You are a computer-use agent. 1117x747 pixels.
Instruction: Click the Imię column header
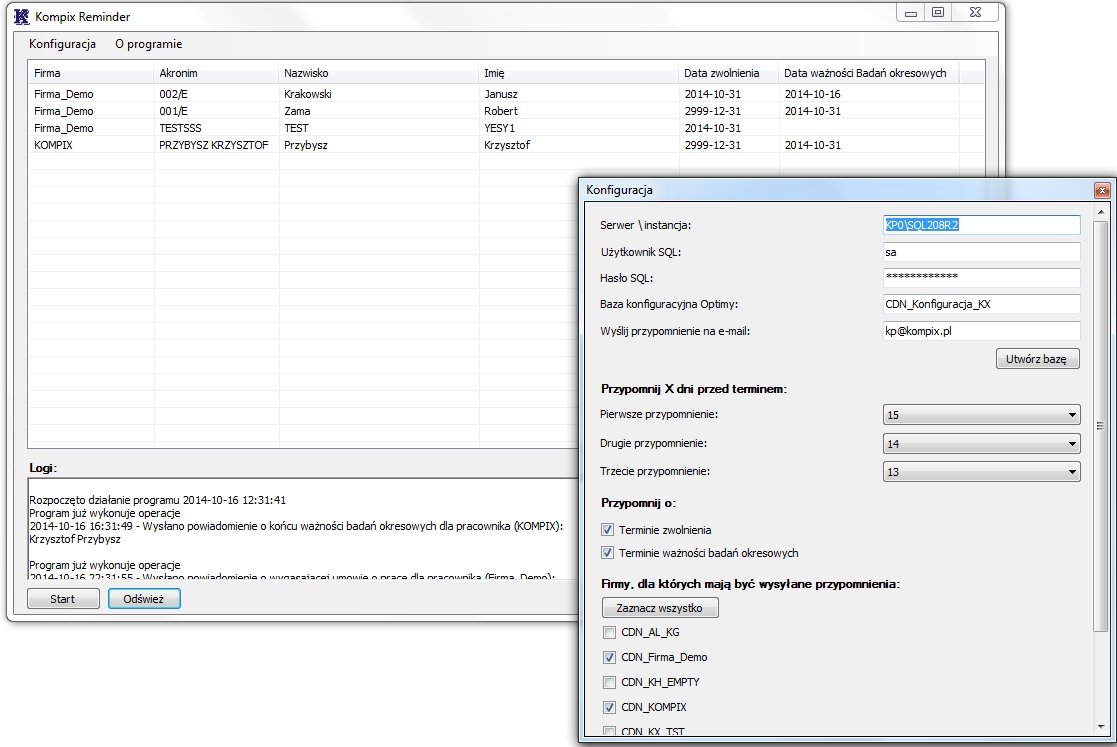click(x=578, y=73)
